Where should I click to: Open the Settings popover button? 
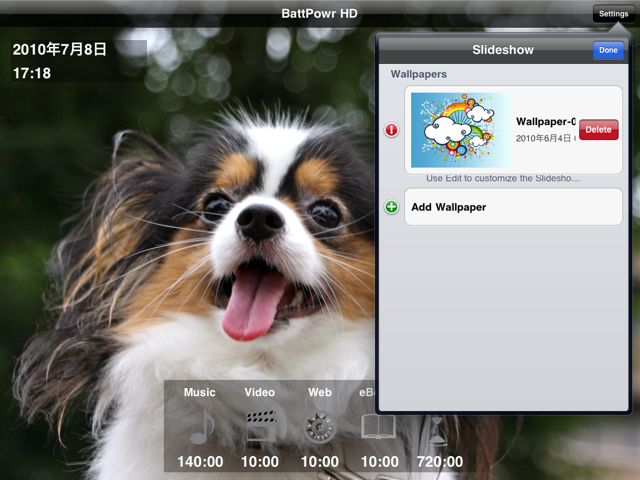pyautogui.click(x=613, y=14)
